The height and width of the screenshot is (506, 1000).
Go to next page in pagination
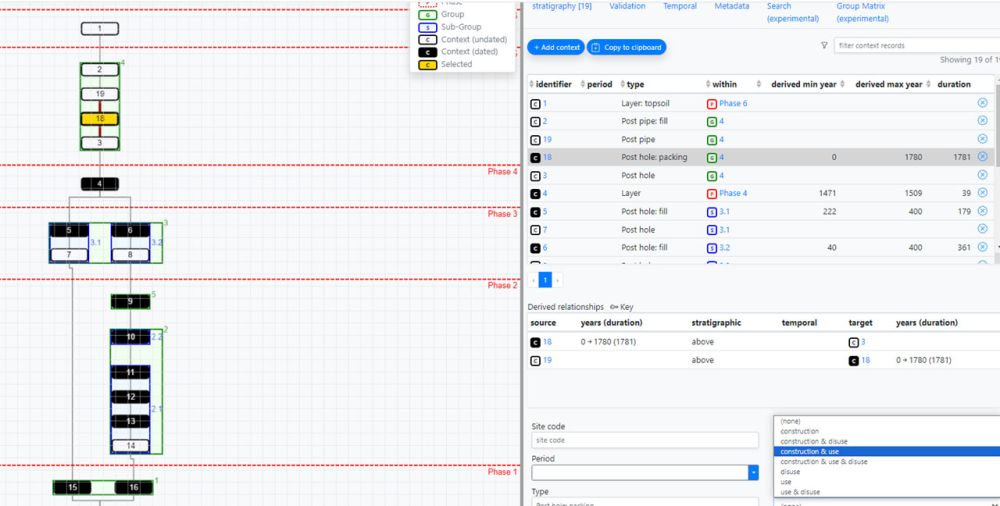[x=557, y=280]
